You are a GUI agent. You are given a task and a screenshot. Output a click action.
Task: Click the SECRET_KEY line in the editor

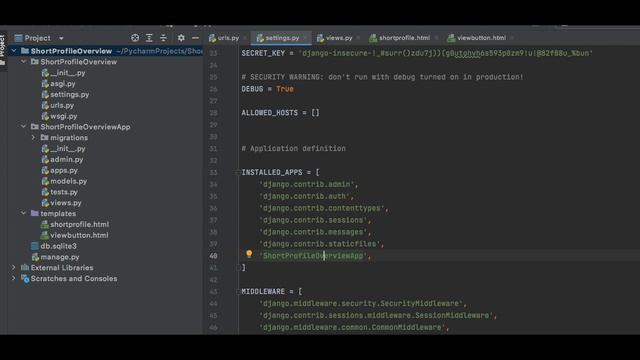(x=417, y=53)
